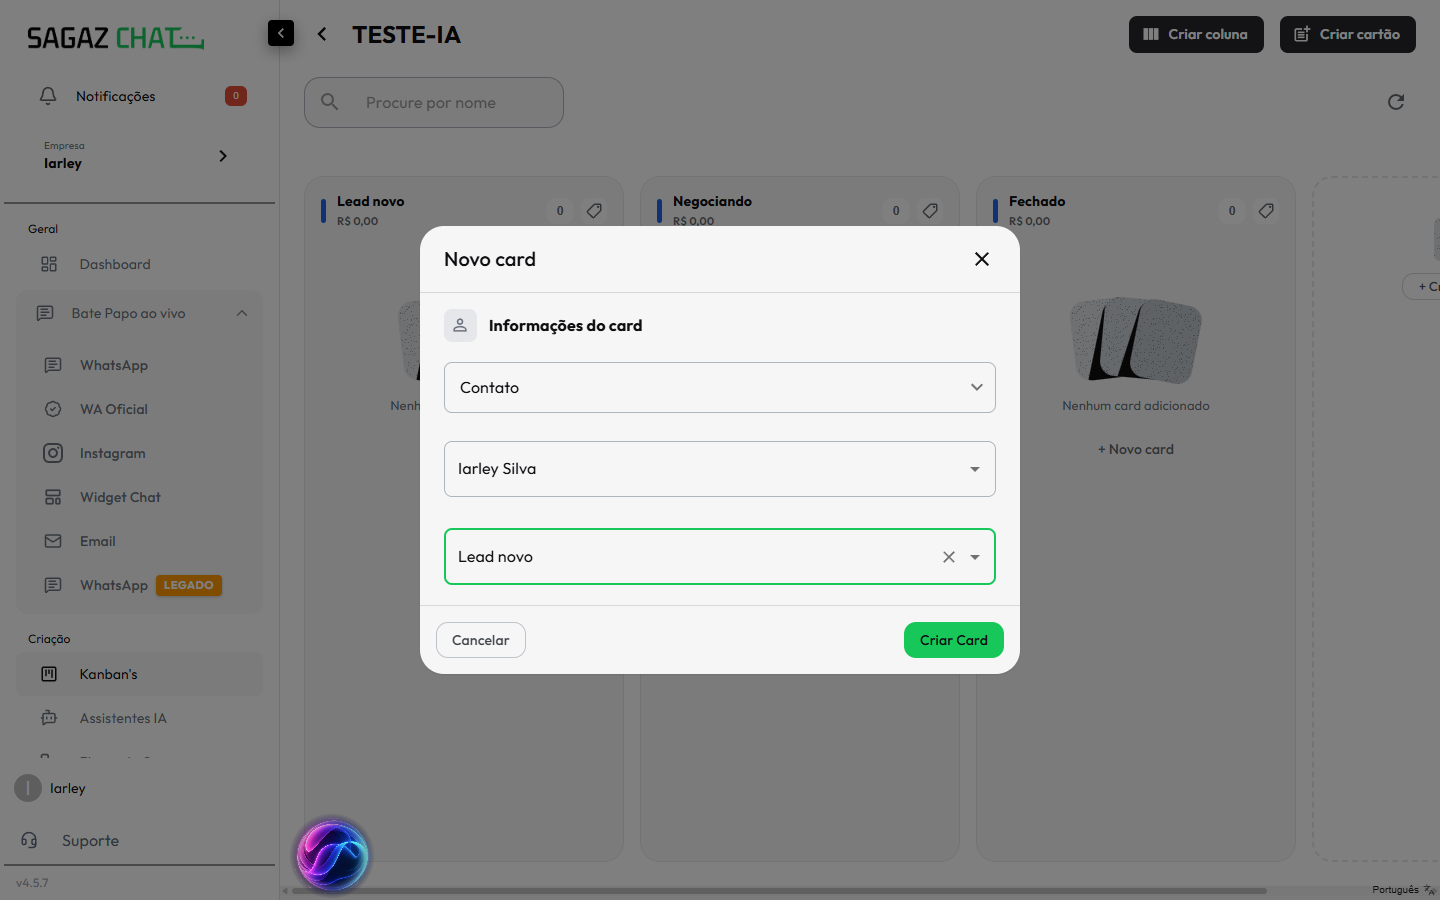Close the Novo card dialog

pos(982,259)
